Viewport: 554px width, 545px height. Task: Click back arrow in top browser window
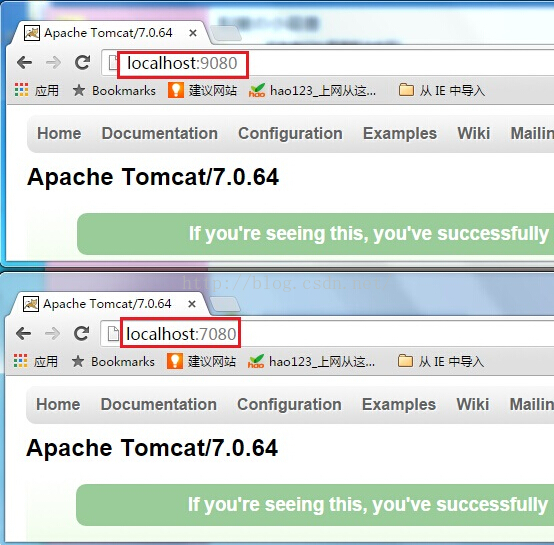(24, 63)
